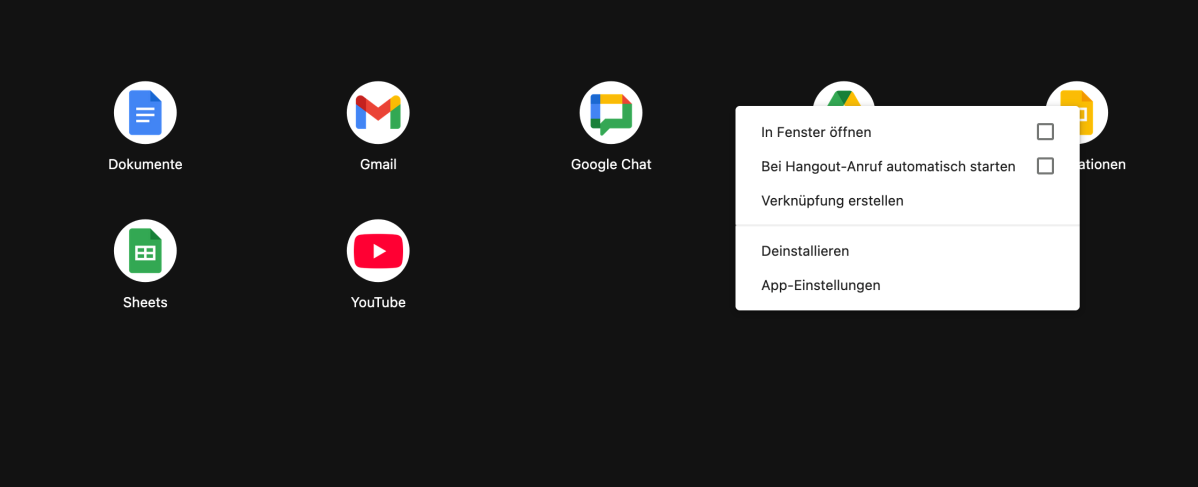
Task: Open the Sheets app icon
Action: point(145,251)
